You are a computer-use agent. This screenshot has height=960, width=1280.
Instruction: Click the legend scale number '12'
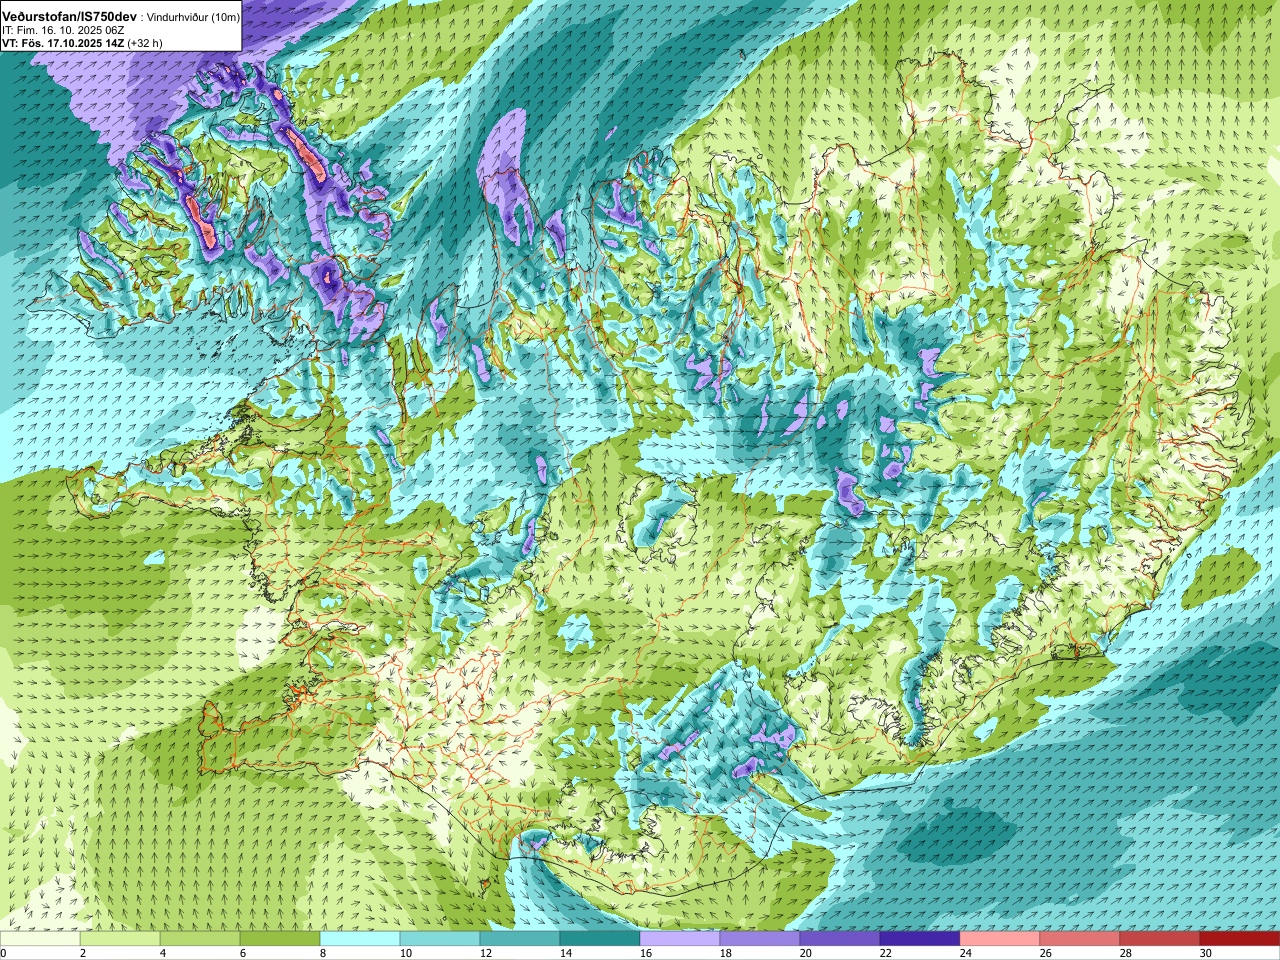pyautogui.click(x=486, y=953)
